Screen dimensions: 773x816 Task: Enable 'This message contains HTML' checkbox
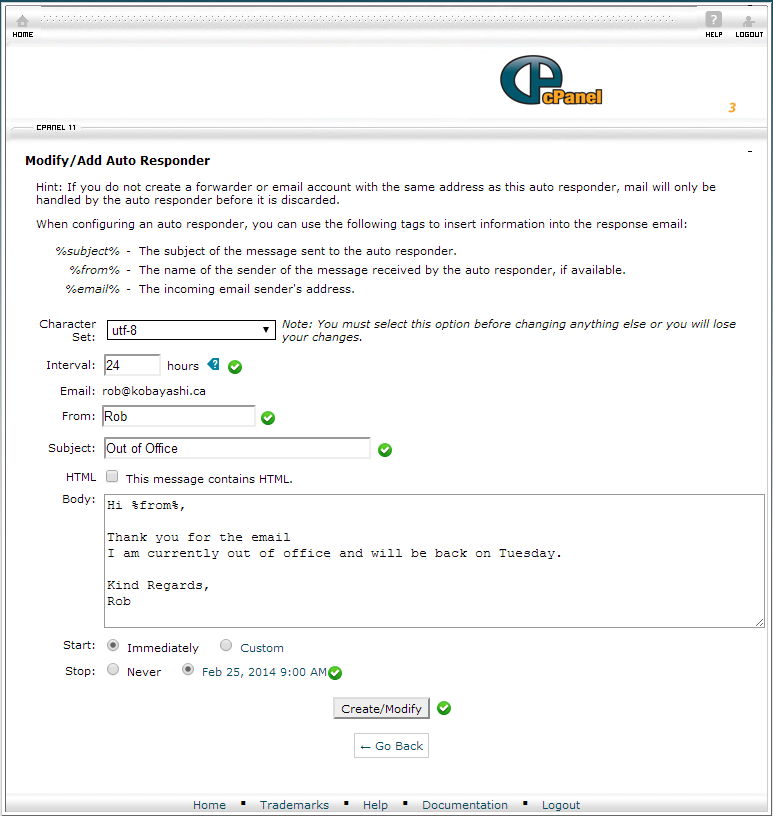click(112, 476)
